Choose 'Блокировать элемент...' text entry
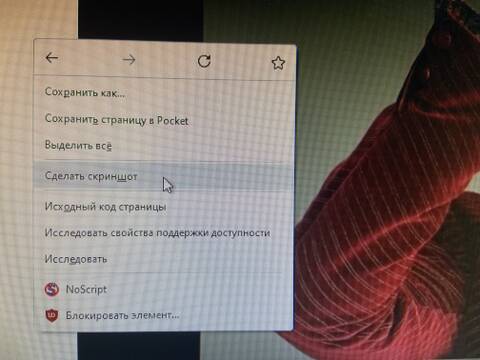The image size is (480, 360). click(122, 315)
